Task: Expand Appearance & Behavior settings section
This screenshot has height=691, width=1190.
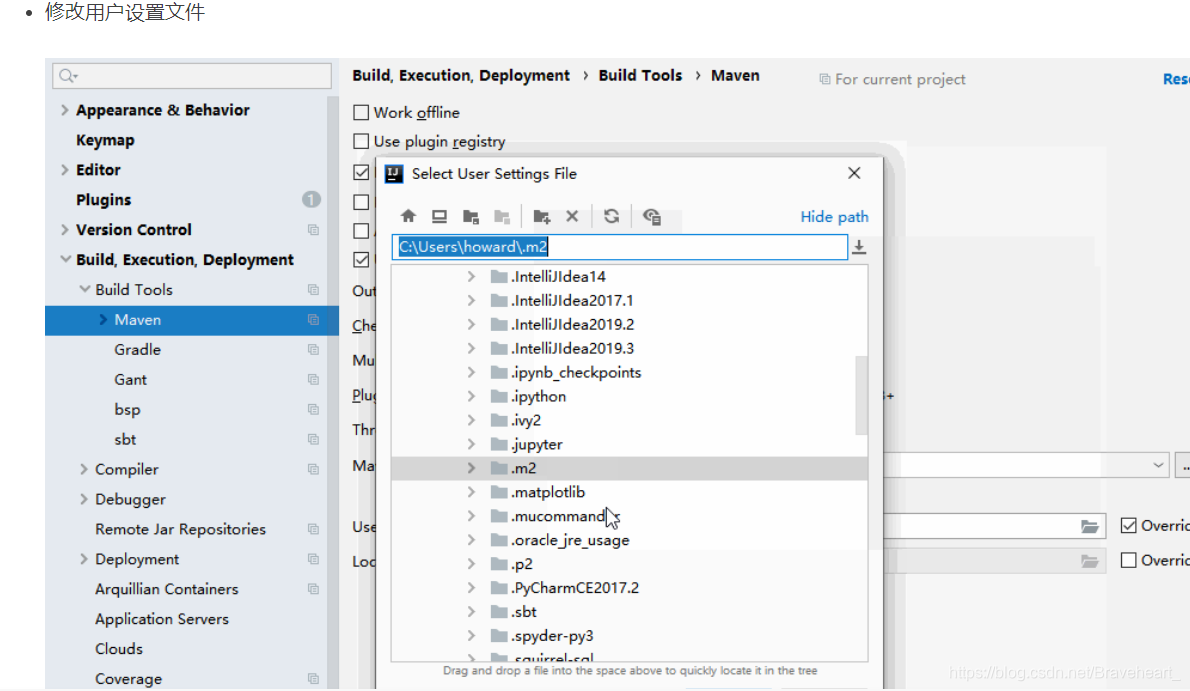Action: tap(65, 110)
